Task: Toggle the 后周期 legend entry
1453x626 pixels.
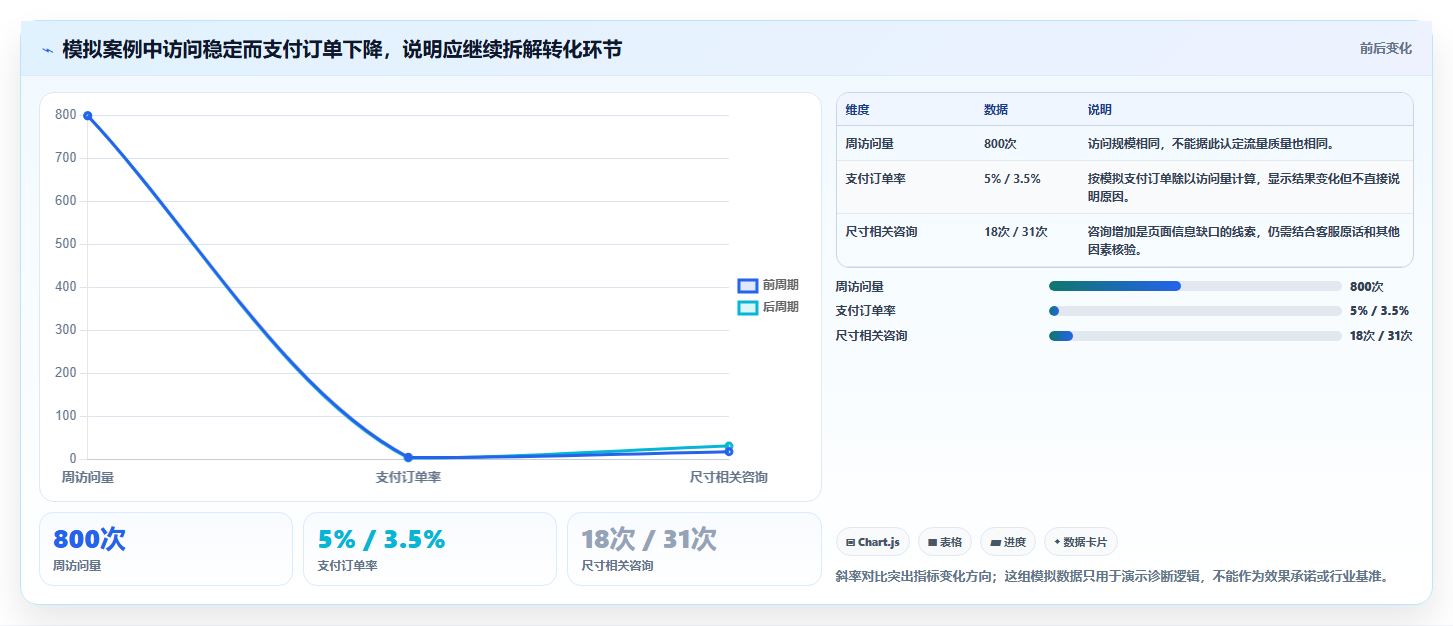Action: pyautogui.click(x=768, y=307)
